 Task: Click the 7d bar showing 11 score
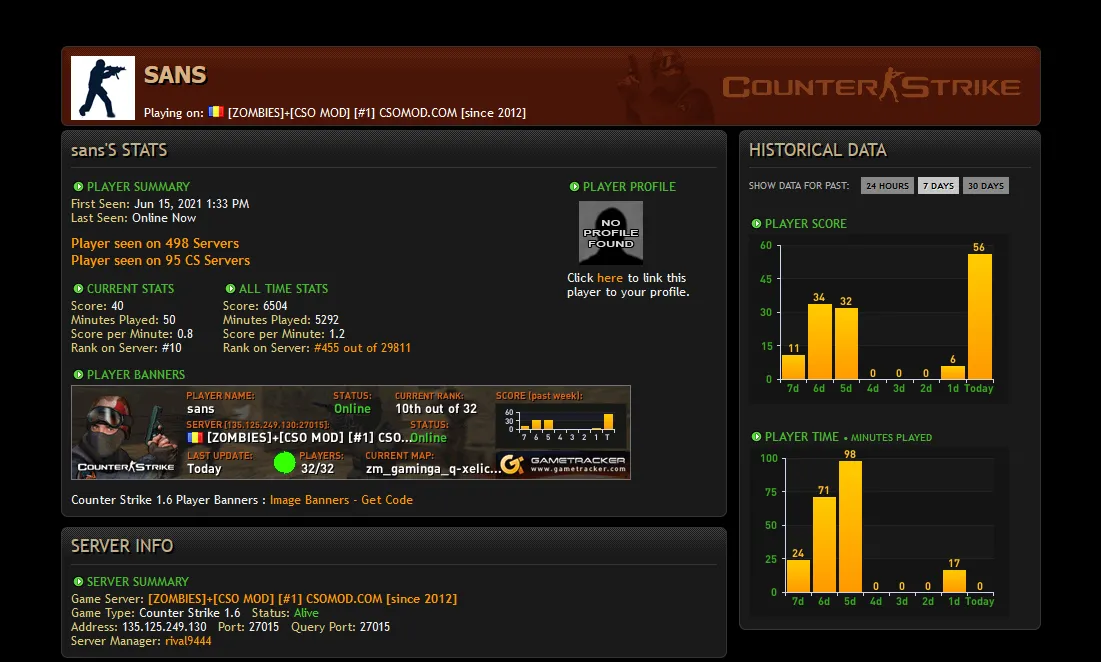click(793, 367)
